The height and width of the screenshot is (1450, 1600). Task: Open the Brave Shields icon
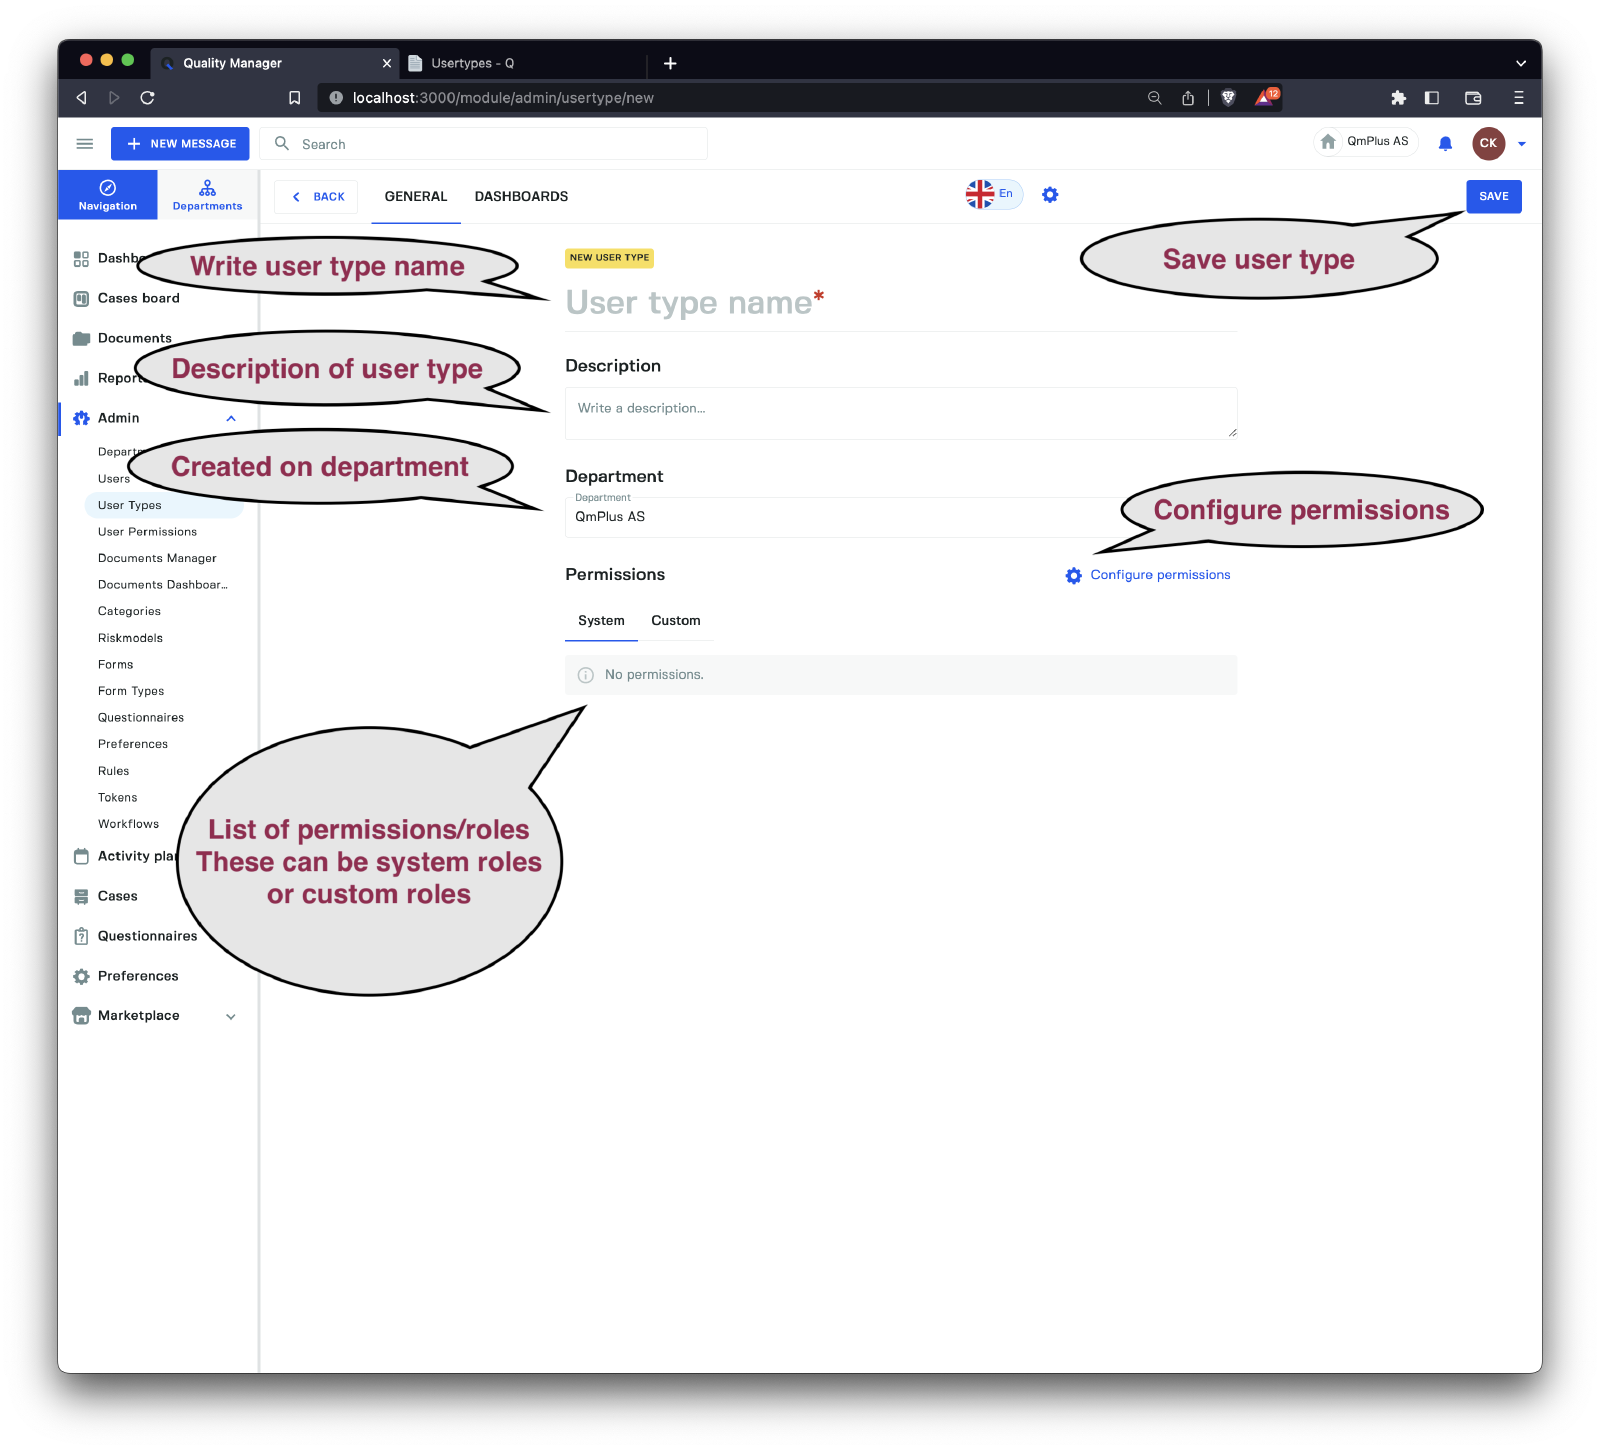tap(1229, 98)
